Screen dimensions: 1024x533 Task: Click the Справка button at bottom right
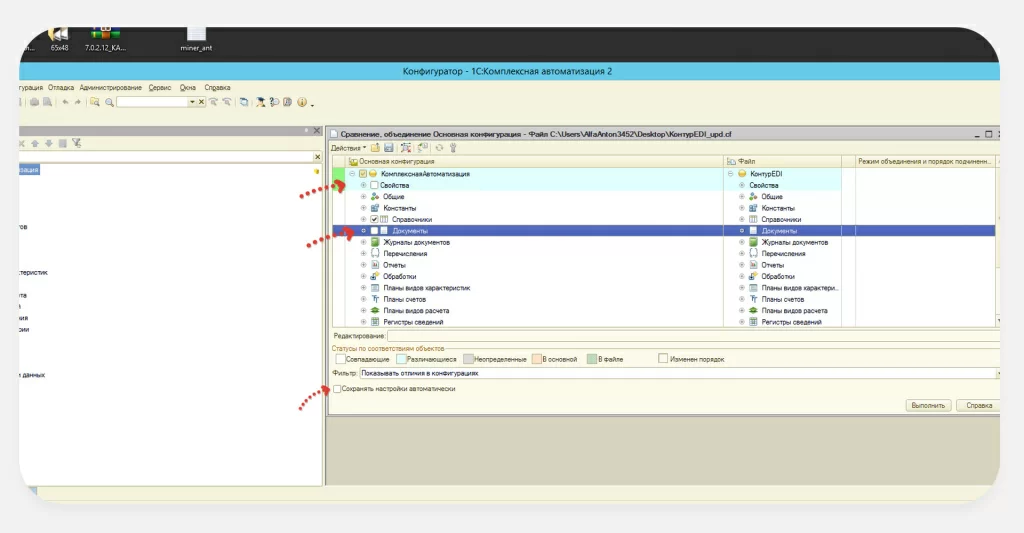tap(977, 406)
